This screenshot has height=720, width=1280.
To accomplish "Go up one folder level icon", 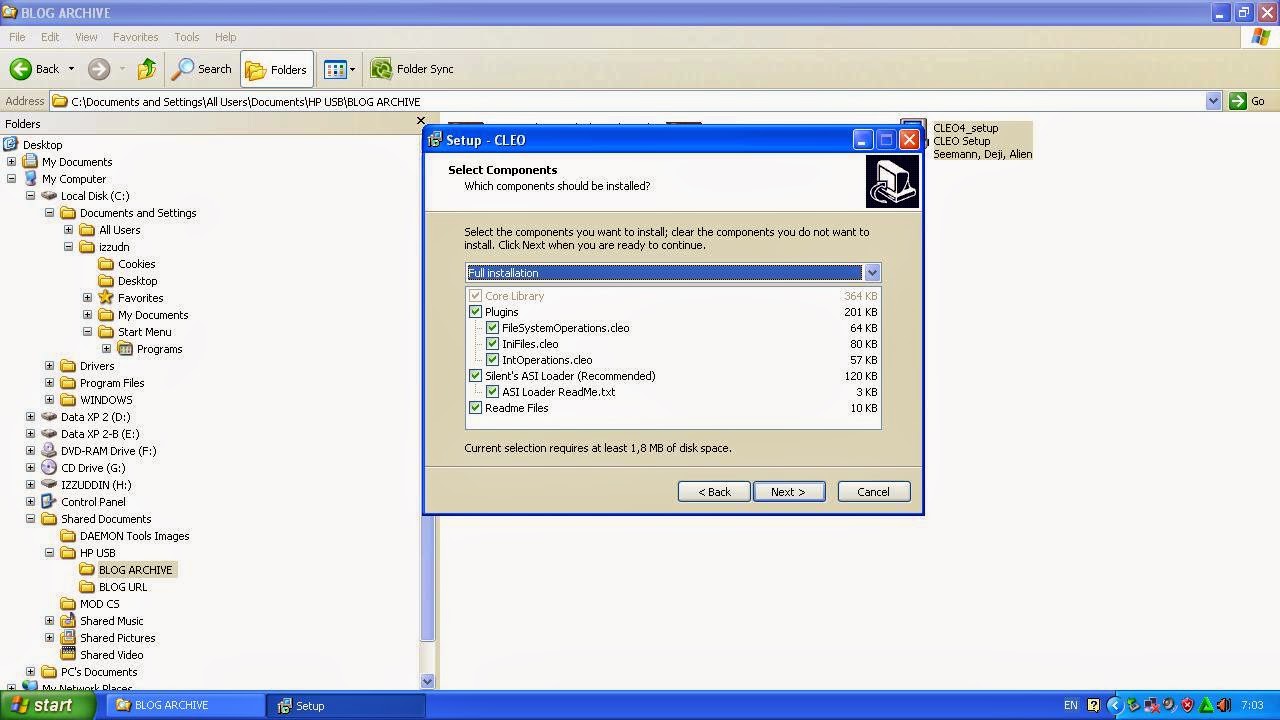I will coord(147,69).
